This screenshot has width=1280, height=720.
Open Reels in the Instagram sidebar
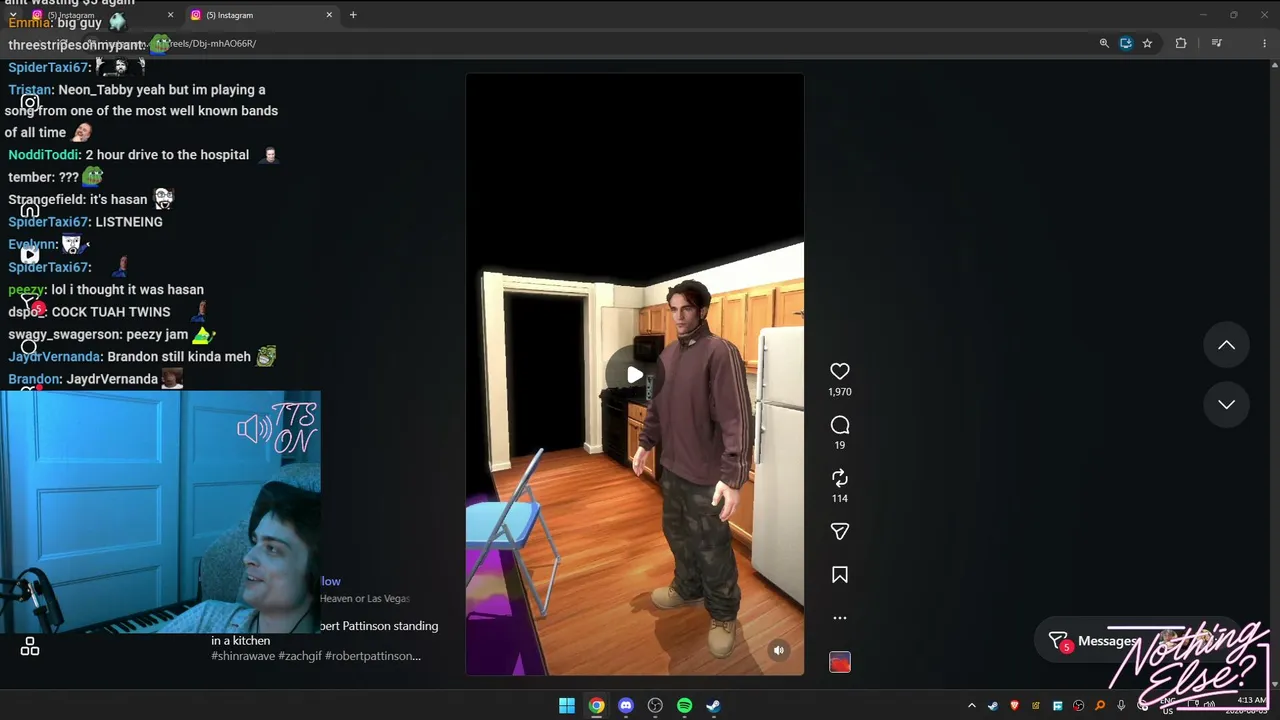[x=30, y=255]
